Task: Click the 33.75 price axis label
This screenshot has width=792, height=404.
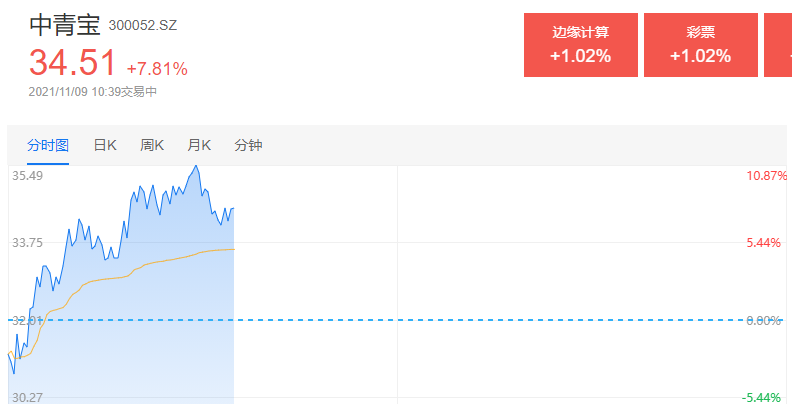Action: click(27, 243)
